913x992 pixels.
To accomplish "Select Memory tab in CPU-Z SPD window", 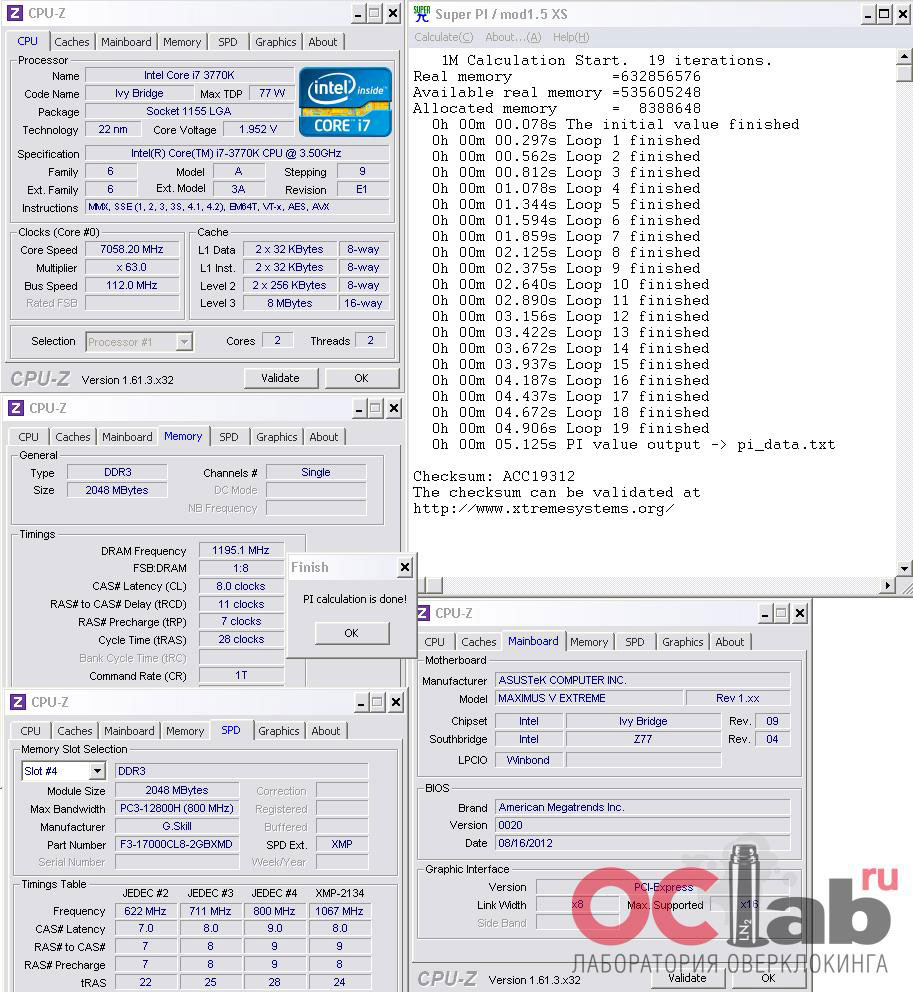I will point(185,731).
